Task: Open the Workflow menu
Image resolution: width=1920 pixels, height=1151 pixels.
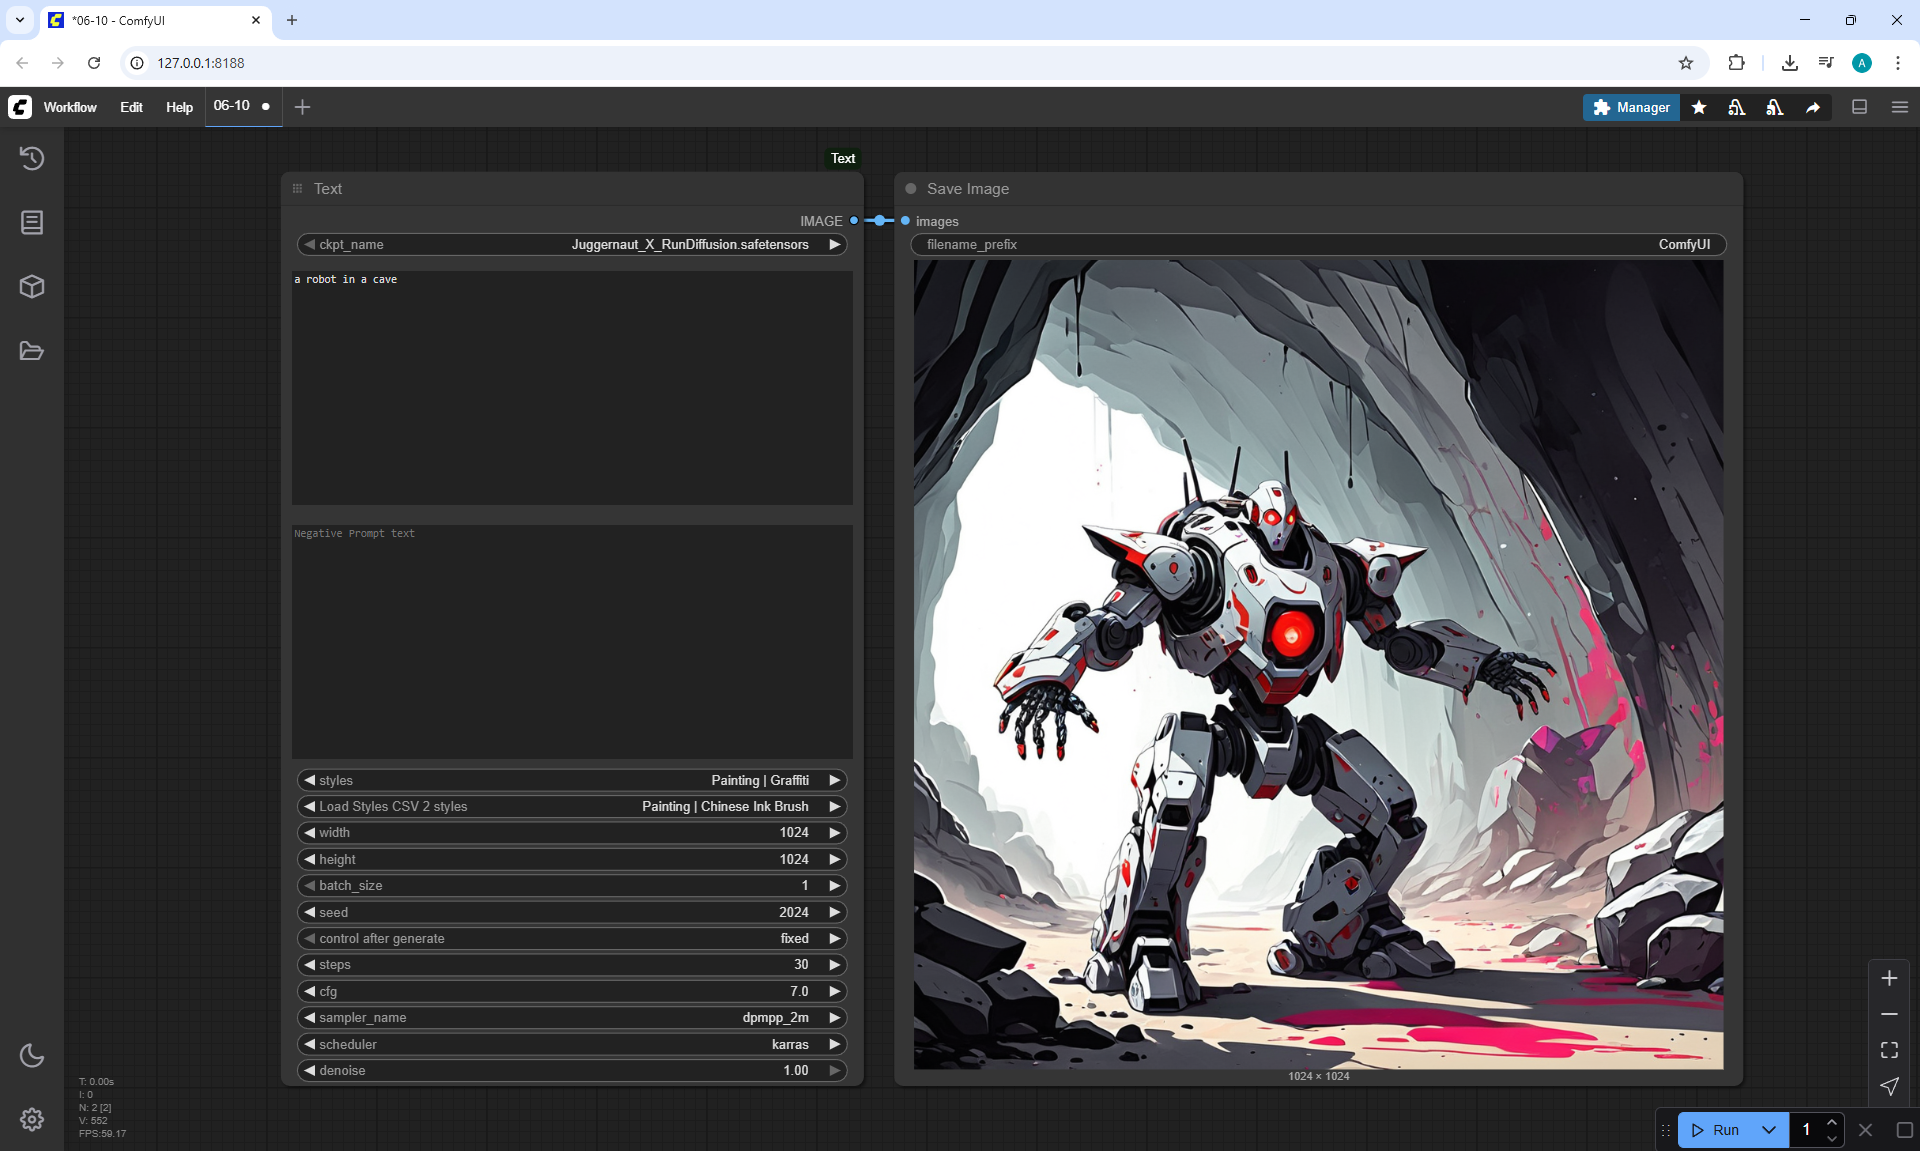Action: click(70, 107)
